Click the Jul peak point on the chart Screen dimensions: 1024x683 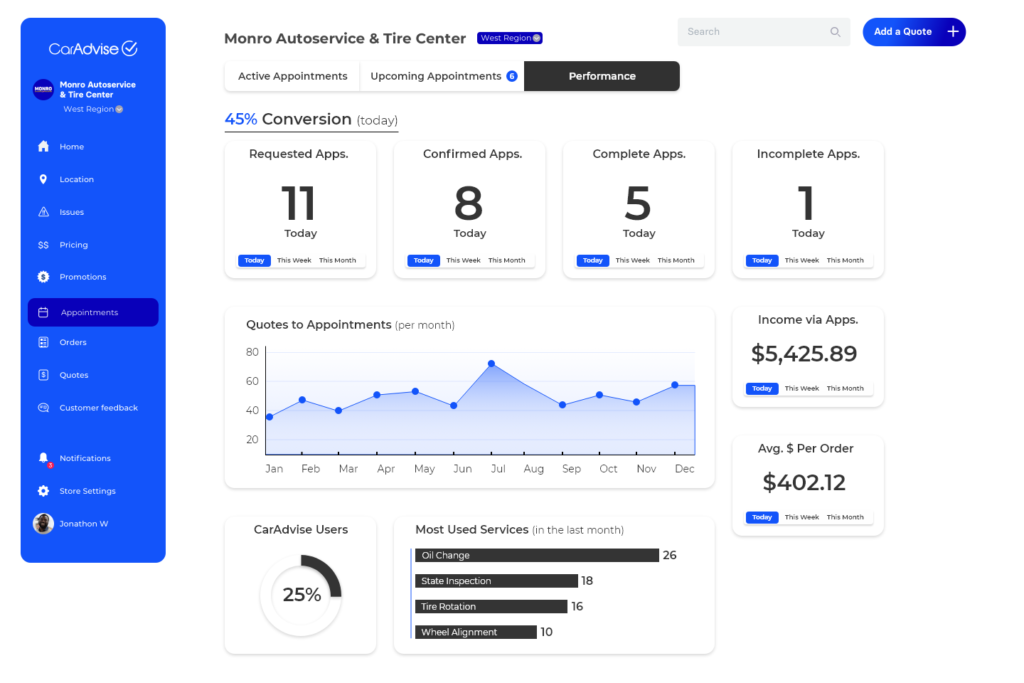(x=491, y=364)
